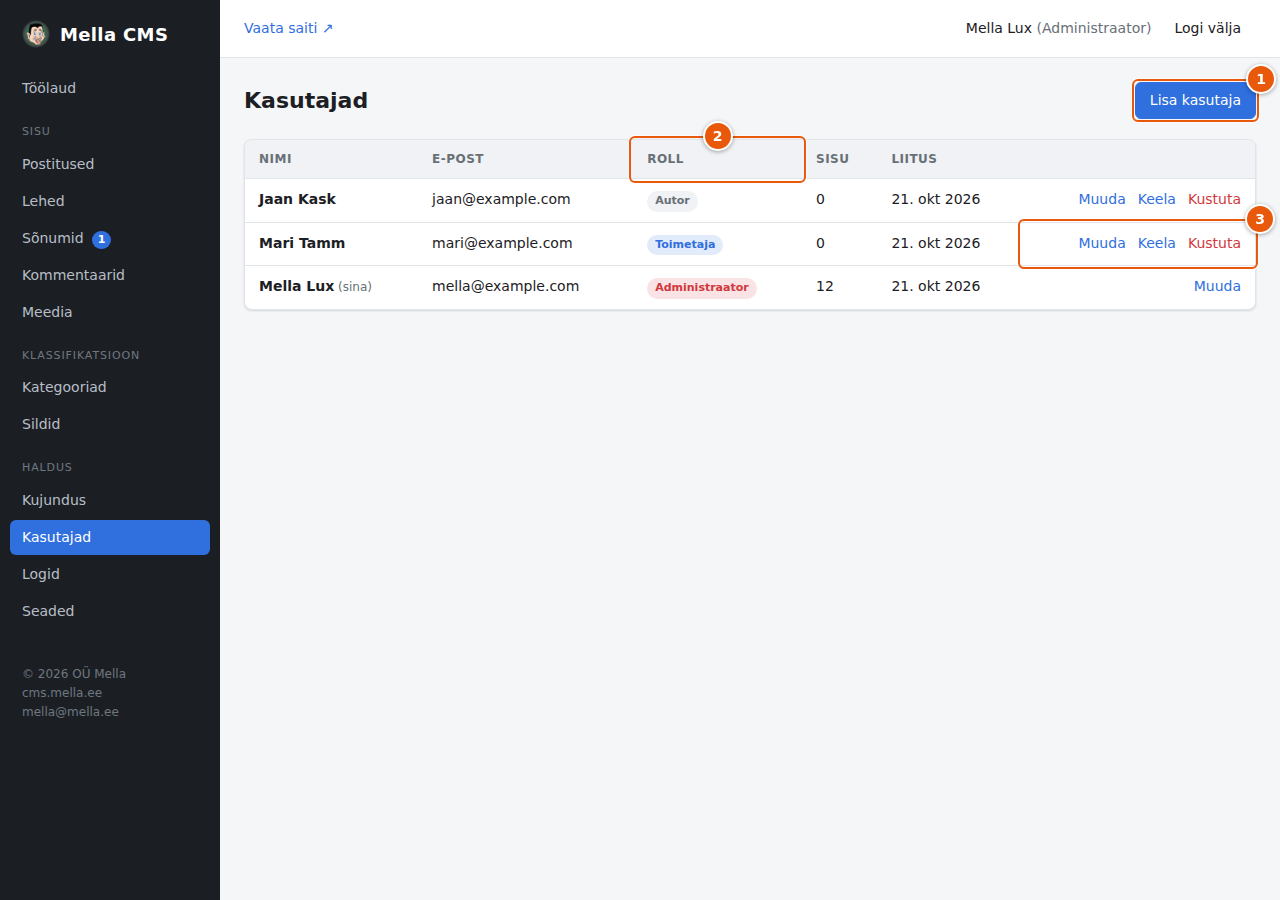Click Keela for Jaan Kask
This screenshot has width=1280, height=900.
[1156, 199]
